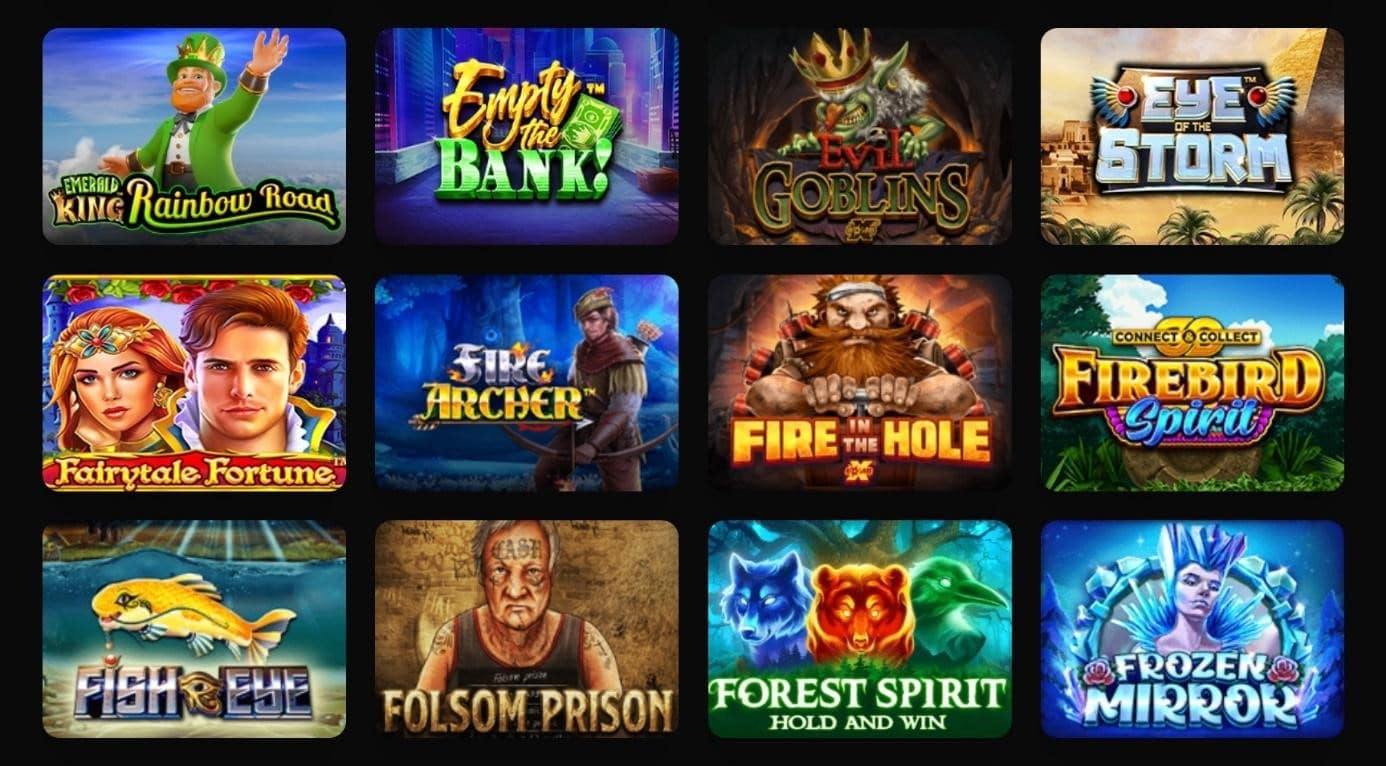Select the Evil Goblins game tile
Image resolution: width=1386 pixels, height=766 pixels.
click(x=860, y=136)
